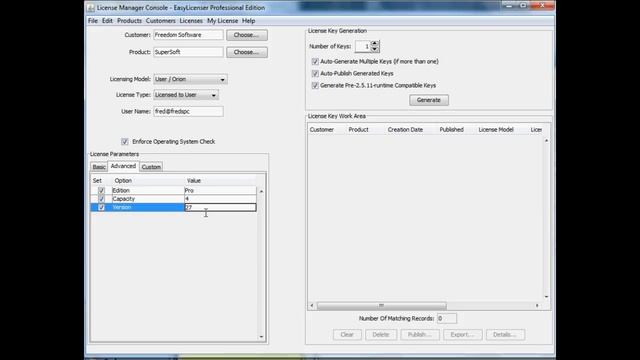Image resolution: width=640 pixels, height=360 pixels.
Task: Open the Licensing Model dropdown
Action: (190, 79)
